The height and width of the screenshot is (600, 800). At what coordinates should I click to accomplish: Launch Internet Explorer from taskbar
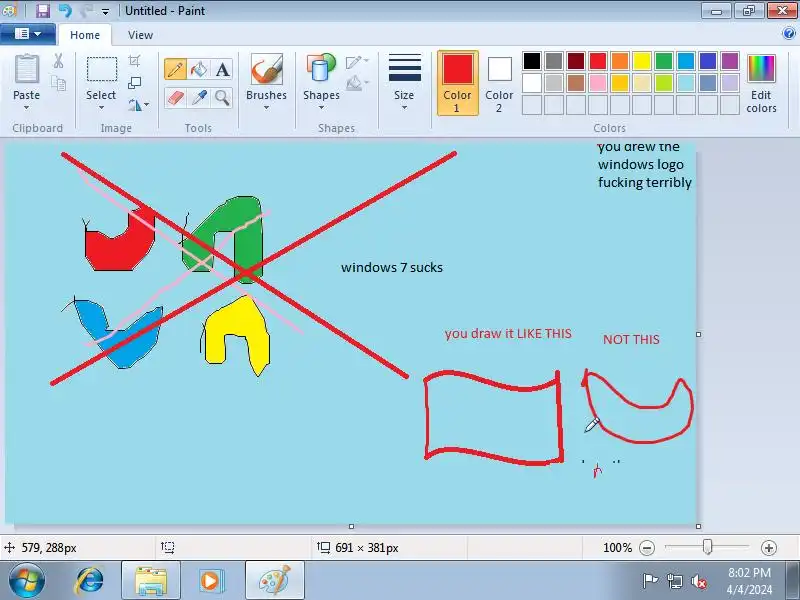[x=89, y=581]
